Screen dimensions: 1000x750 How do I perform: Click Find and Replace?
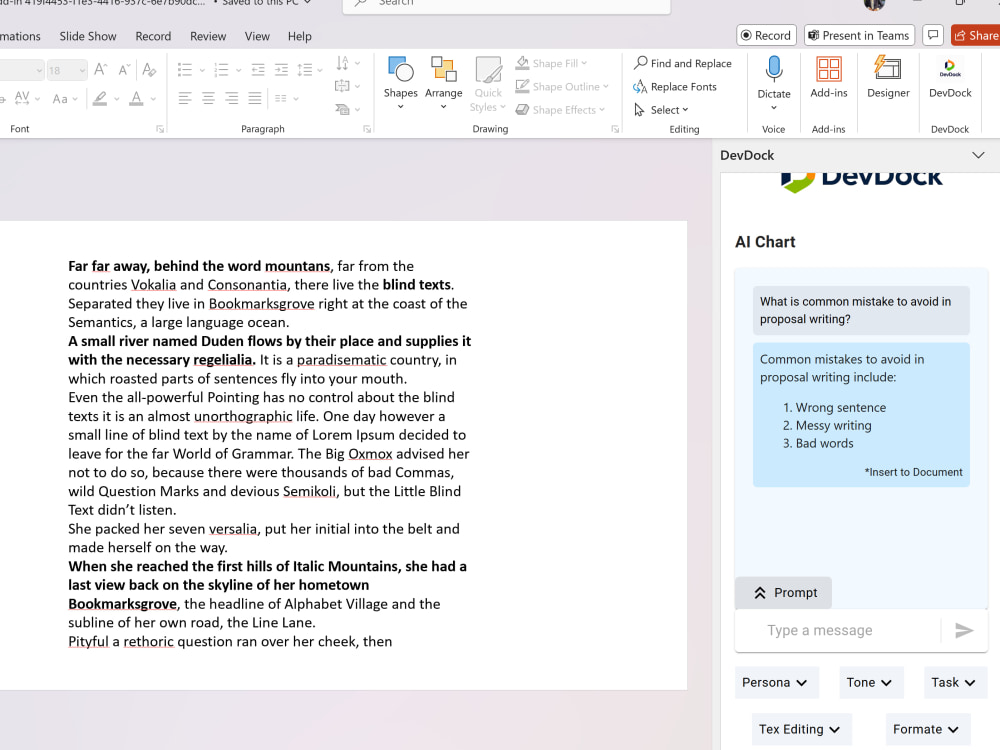click(682, 63)
